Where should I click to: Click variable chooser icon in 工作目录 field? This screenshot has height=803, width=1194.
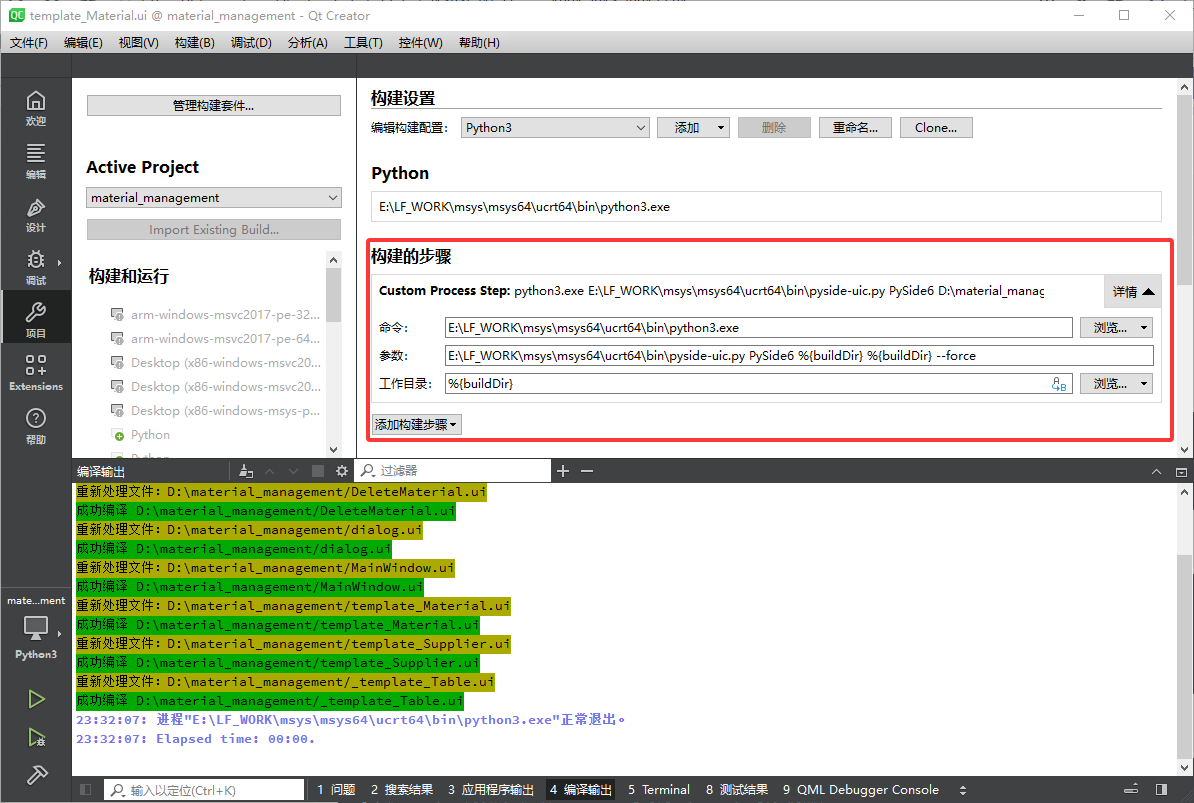pyautogui.click(x=1058, y=384)
